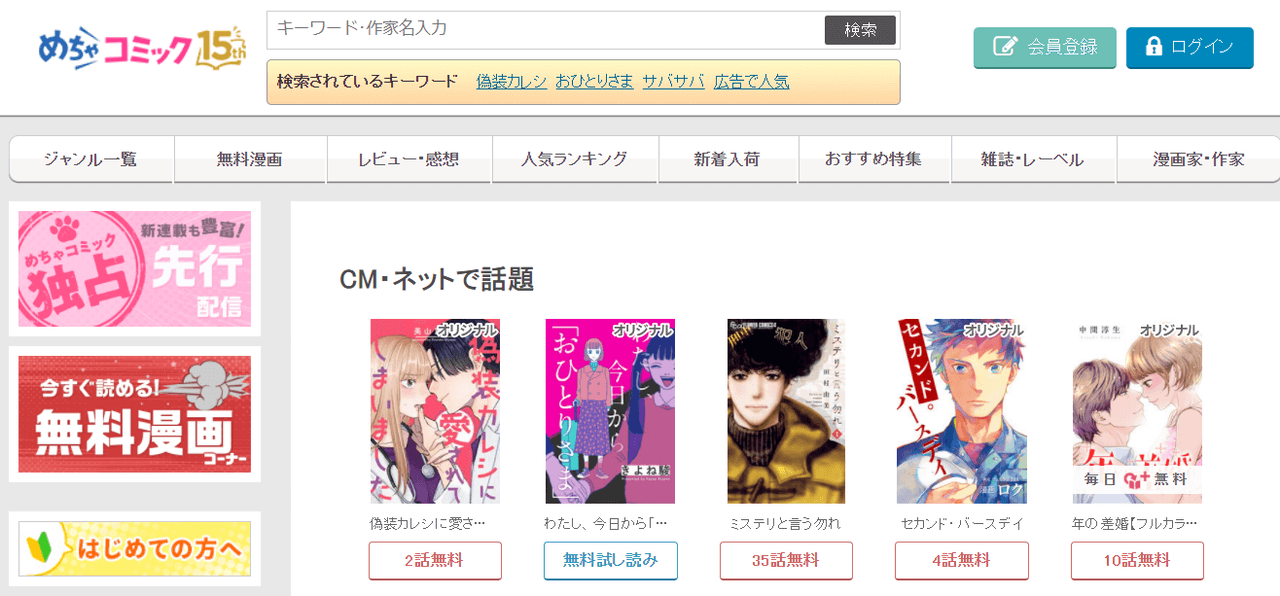
Task: Open the 広告で人気 keyword link
Action: tap(751, 82)
